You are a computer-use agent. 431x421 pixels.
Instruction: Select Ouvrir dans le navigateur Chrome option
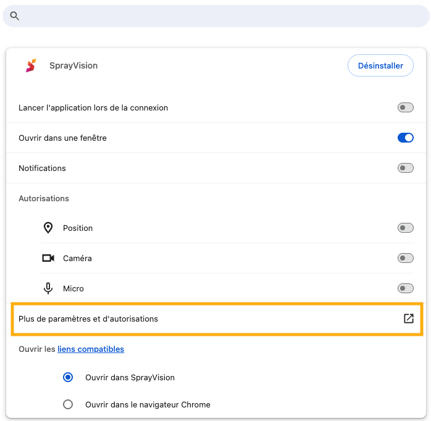pyautogui.click(x=68, y=404)
